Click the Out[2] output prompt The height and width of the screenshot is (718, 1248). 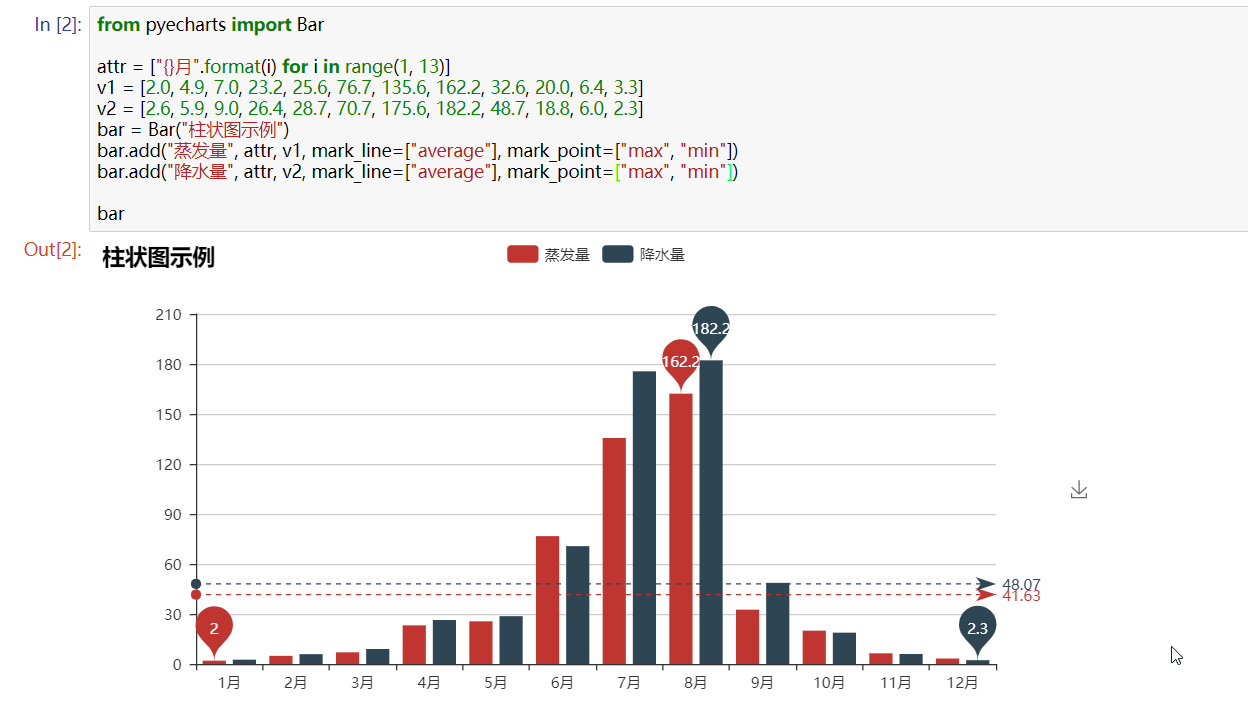pos(53,250)
